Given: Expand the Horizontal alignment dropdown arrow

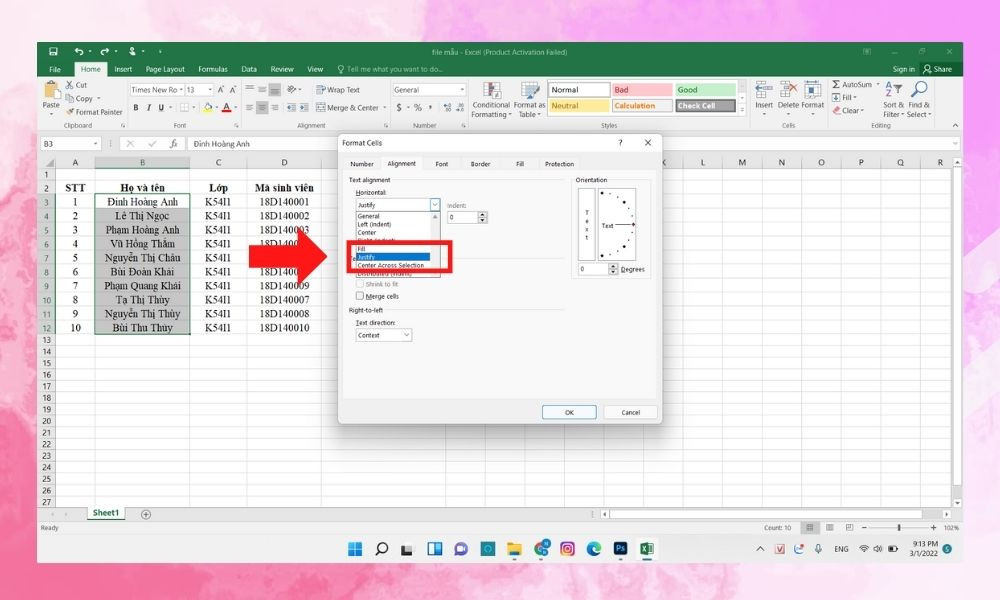Looking at the screenshot, I should (x=435, y=204).
